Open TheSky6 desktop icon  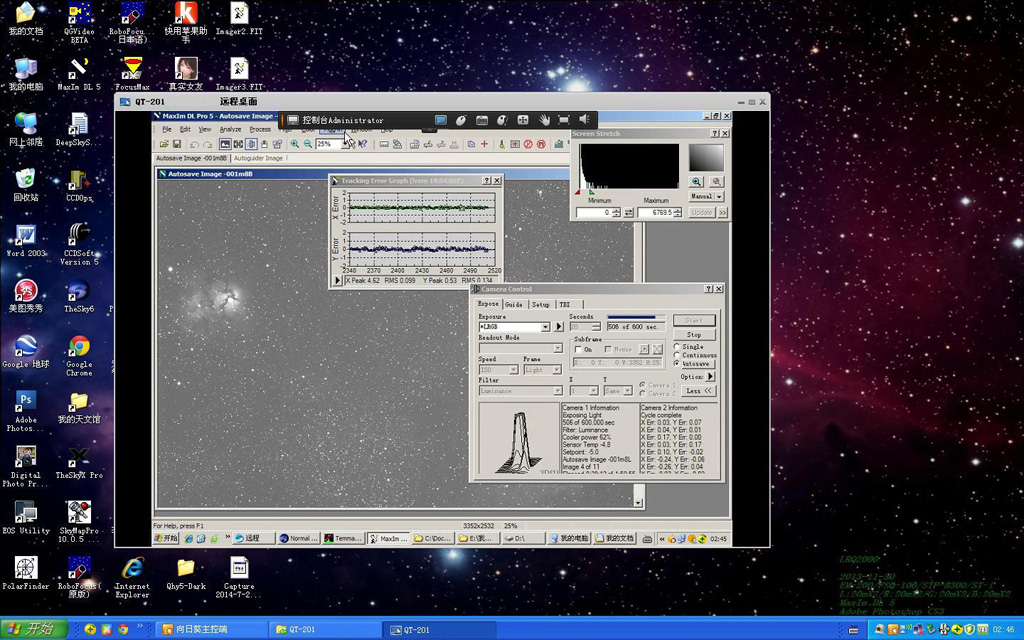click(79, 296)
